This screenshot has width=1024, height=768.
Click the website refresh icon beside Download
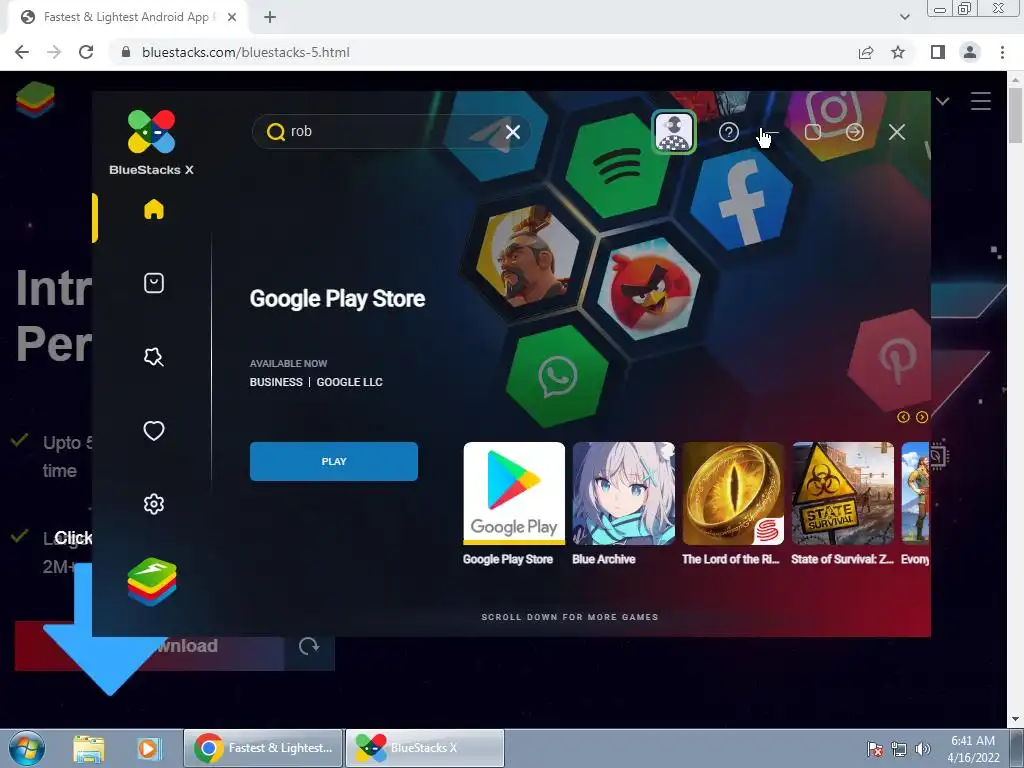point(309,646)
